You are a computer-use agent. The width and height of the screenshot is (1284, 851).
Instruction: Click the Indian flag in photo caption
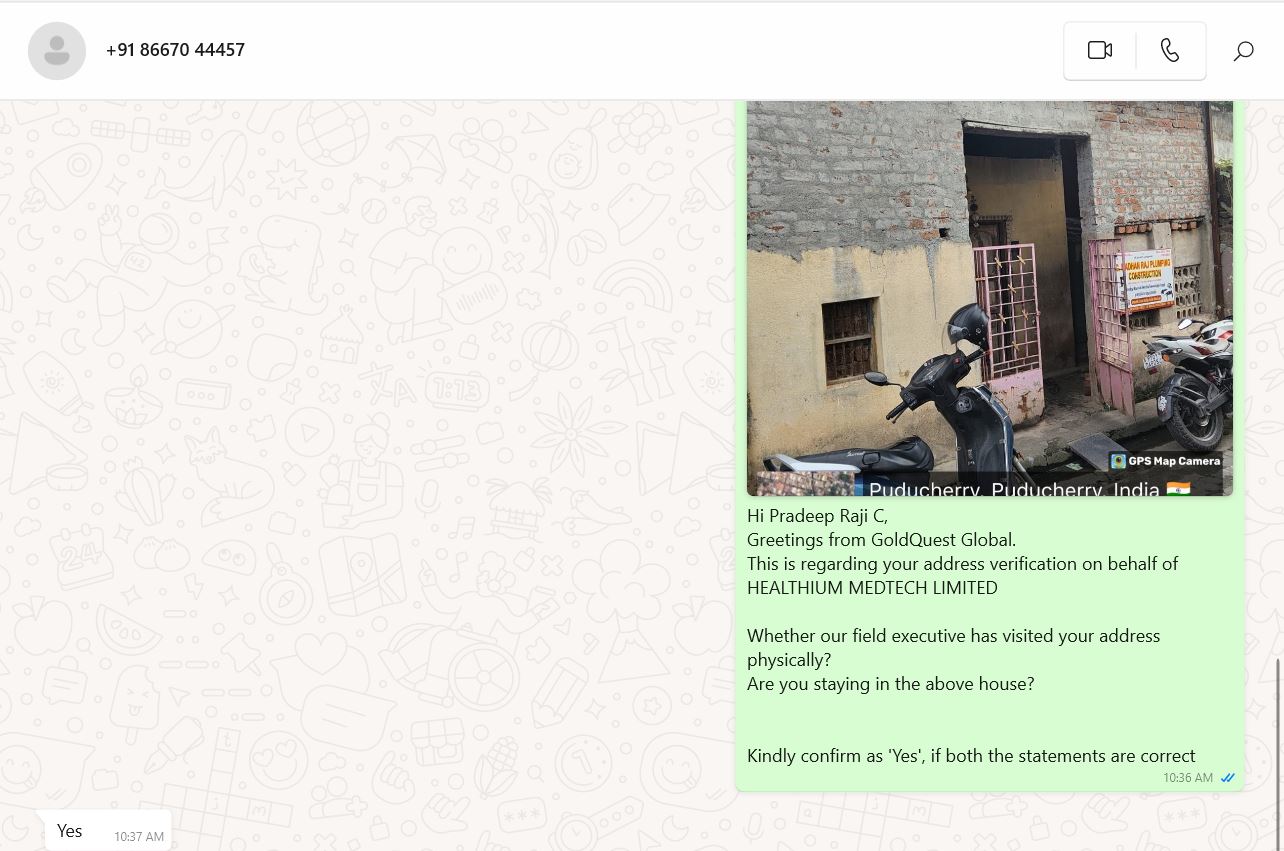pyautogui.click(x=1178, y=489)
